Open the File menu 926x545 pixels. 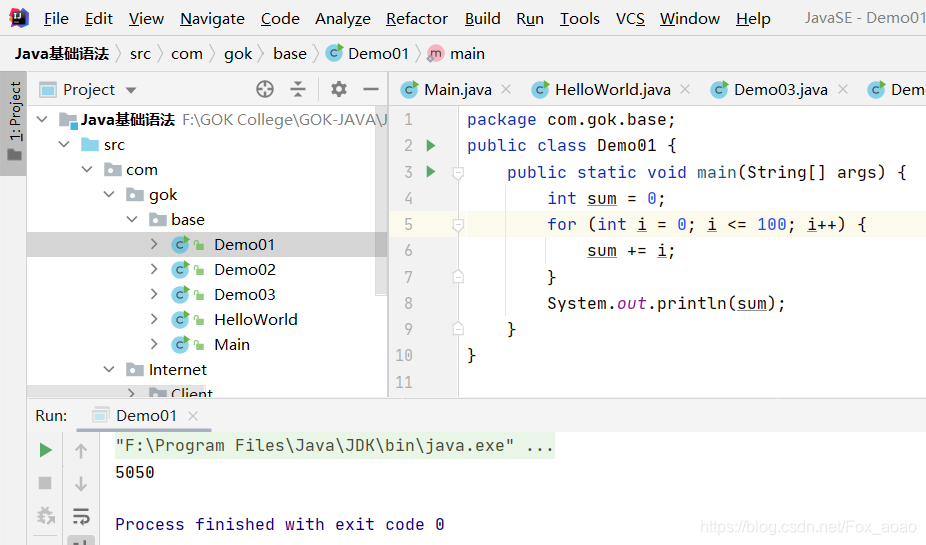pyautogui.click(x=56, y=19)
